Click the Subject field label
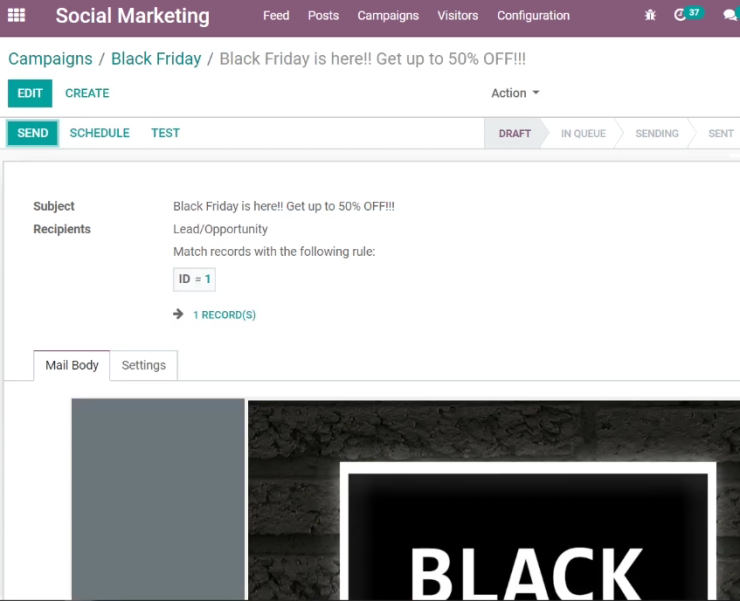Screen dimensions: 740x601 click(54, 206)
